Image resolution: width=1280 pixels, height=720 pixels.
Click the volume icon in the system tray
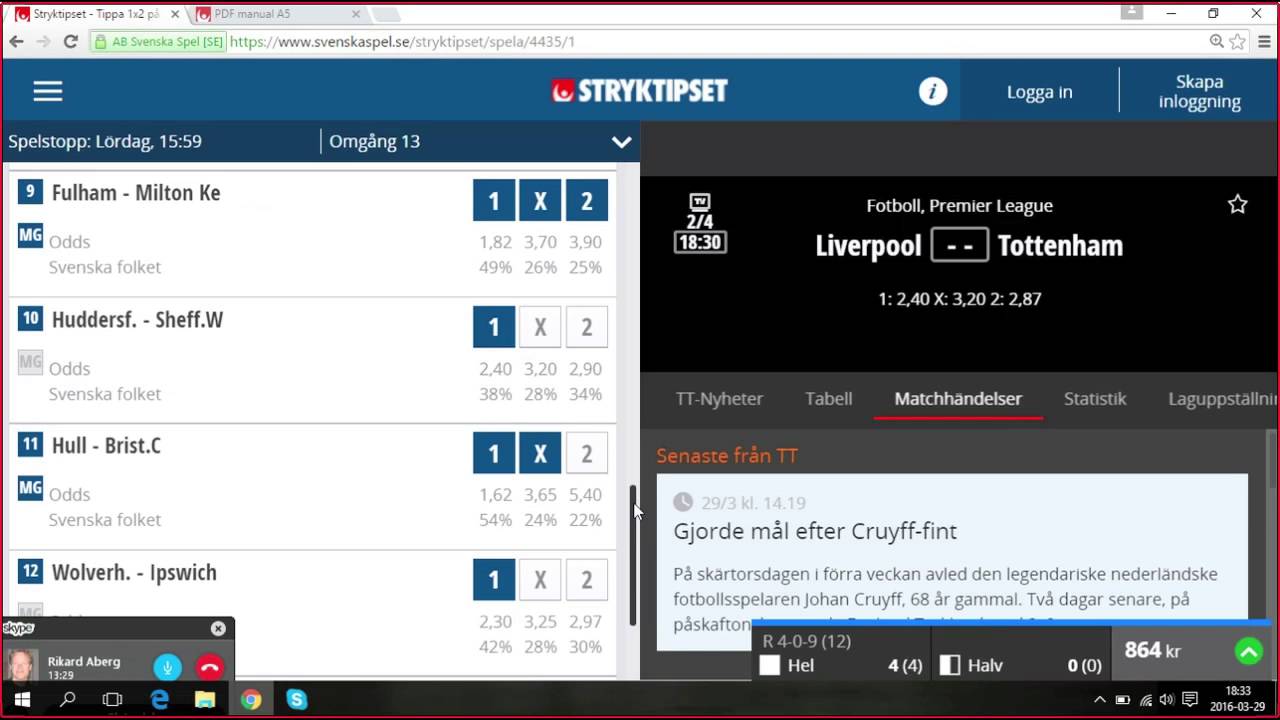[1167, 700]
